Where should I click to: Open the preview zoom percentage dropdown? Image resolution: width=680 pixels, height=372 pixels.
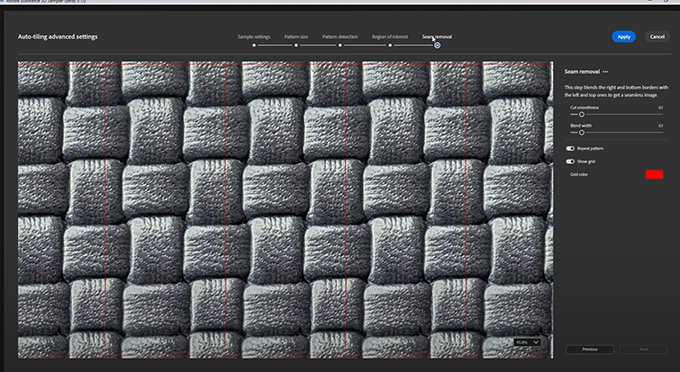527,342
